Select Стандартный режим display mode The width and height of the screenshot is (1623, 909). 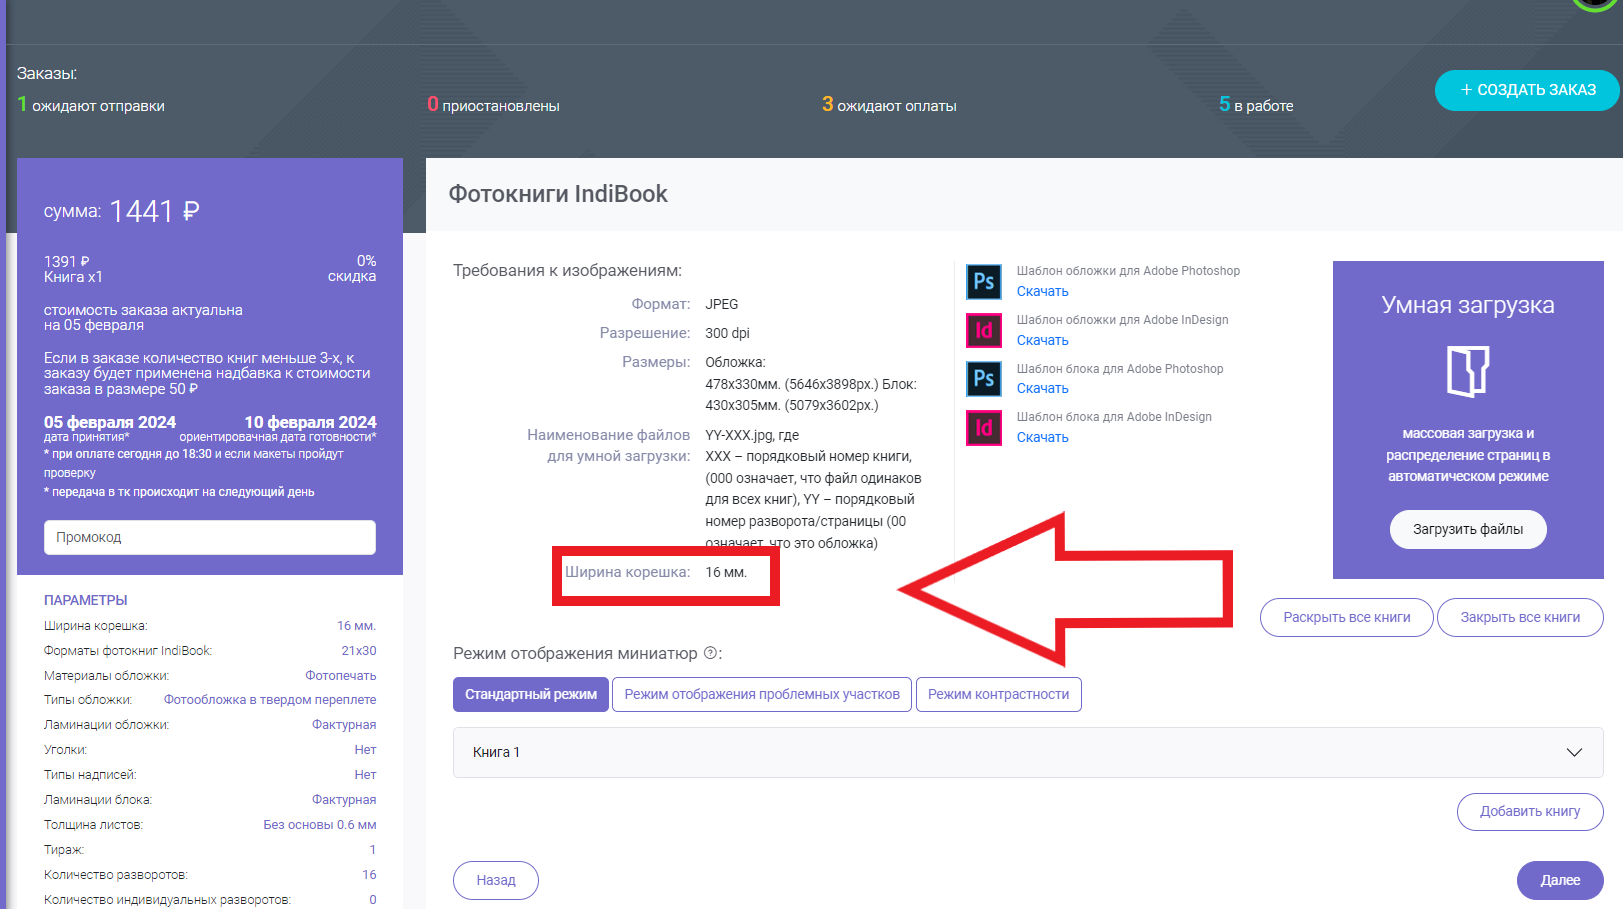coord(530,694)
